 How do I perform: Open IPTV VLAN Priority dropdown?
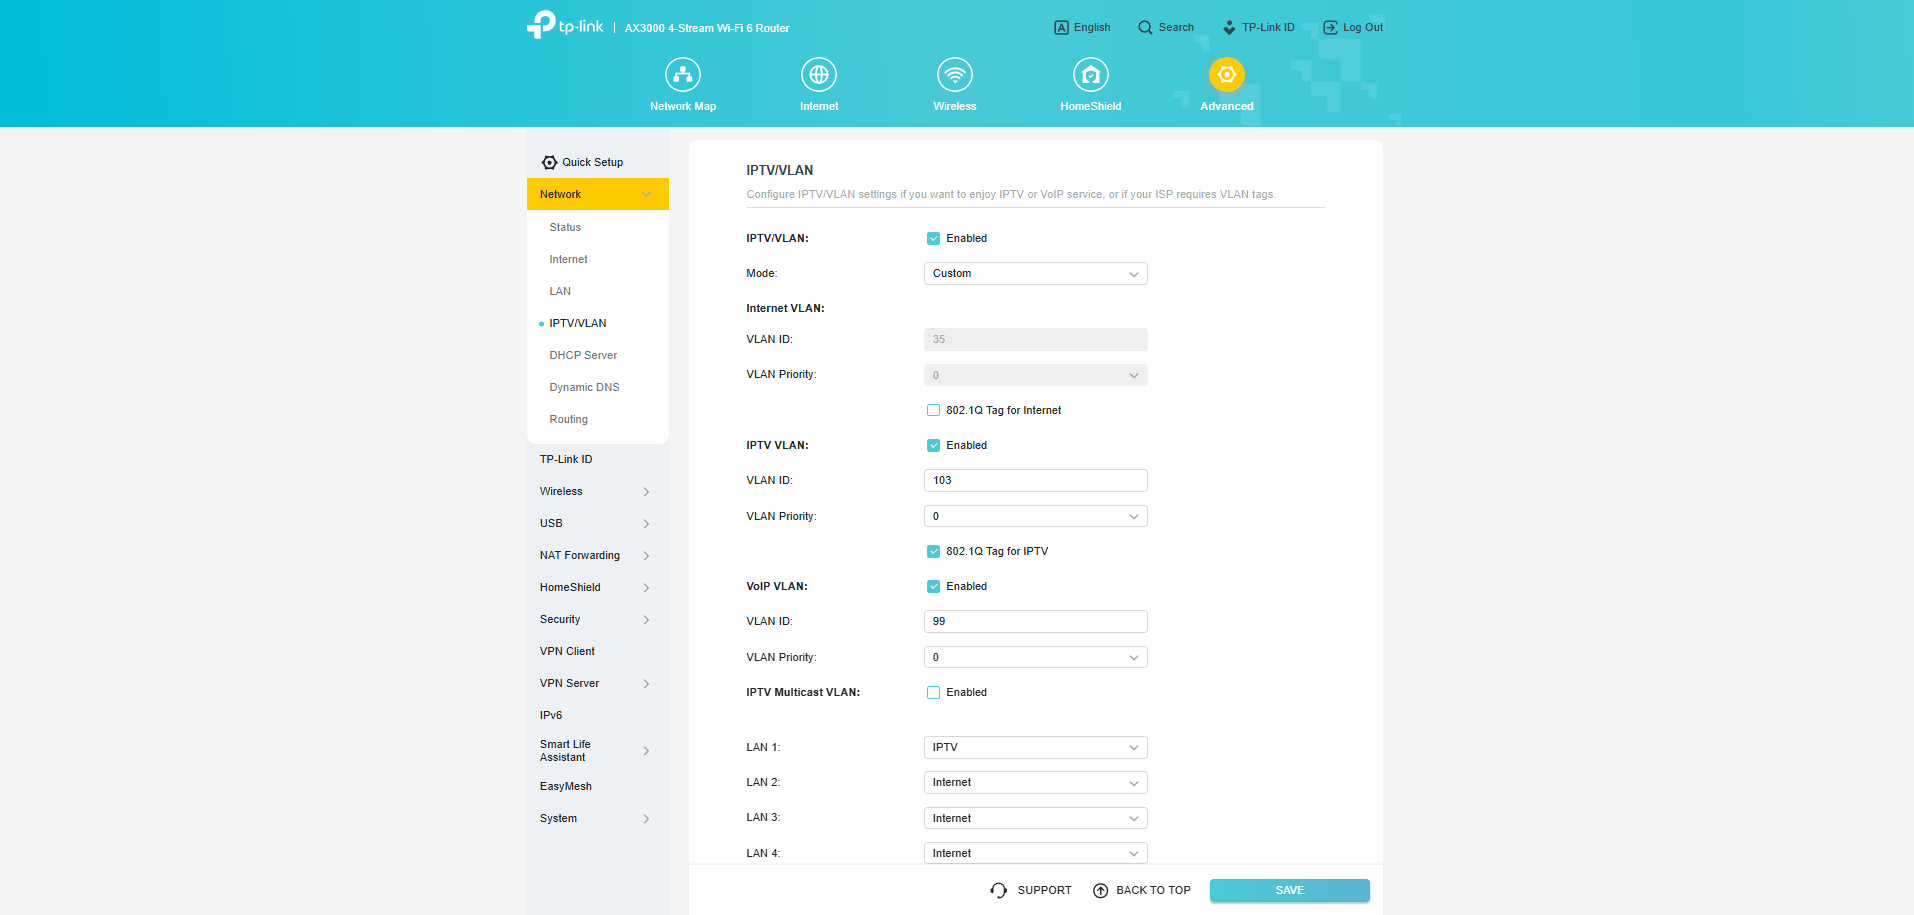point(1035,516)
